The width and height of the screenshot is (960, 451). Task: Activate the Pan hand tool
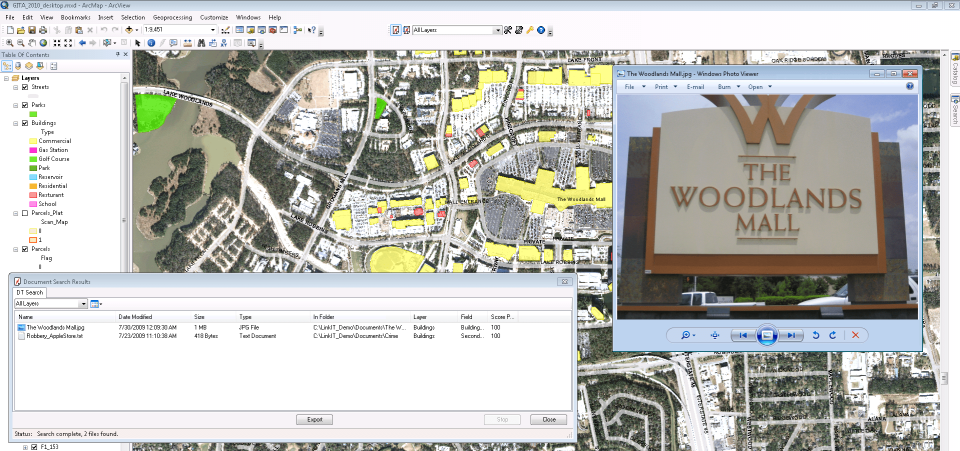tap(32, 43)
